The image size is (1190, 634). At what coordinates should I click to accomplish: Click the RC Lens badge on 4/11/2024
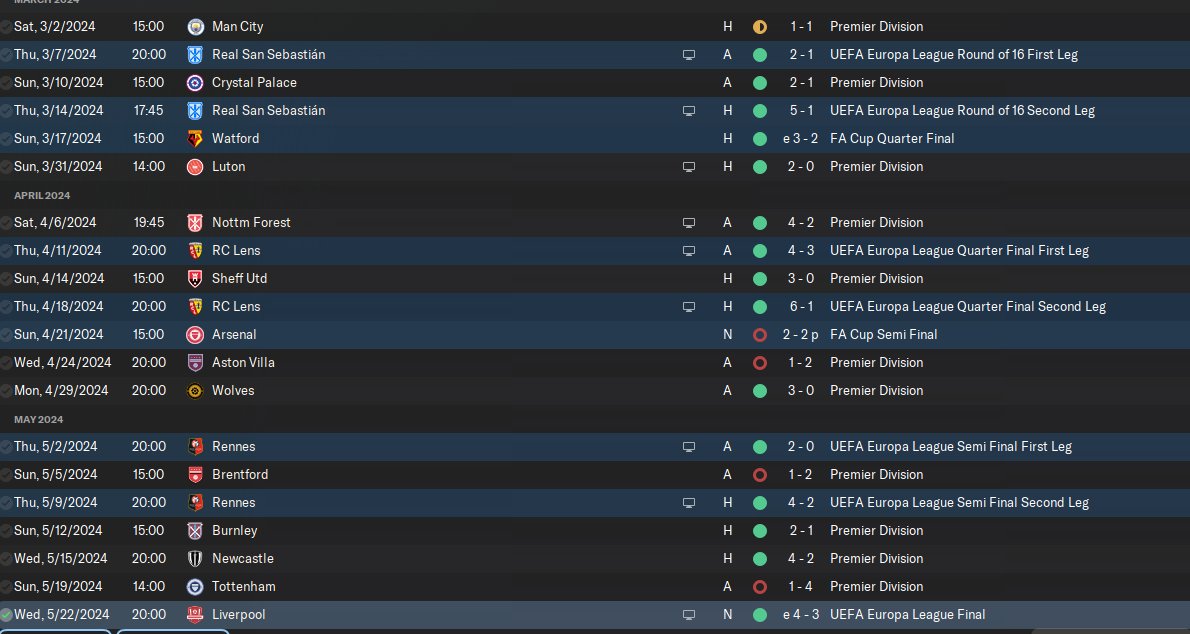point(195,251)
